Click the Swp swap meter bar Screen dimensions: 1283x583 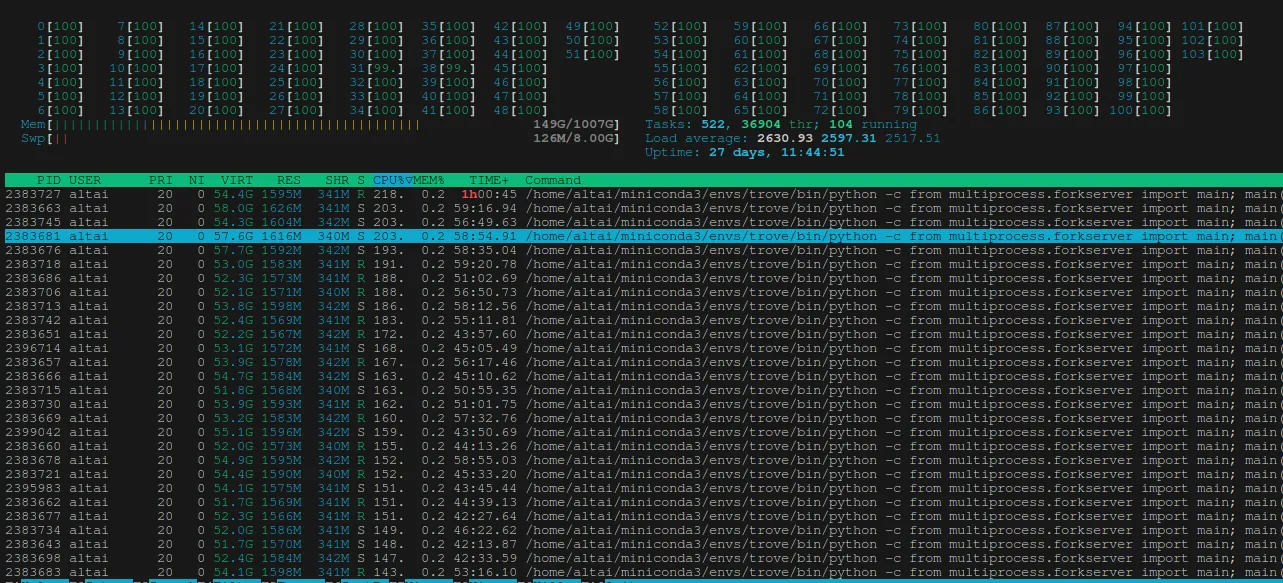(320, 138)
